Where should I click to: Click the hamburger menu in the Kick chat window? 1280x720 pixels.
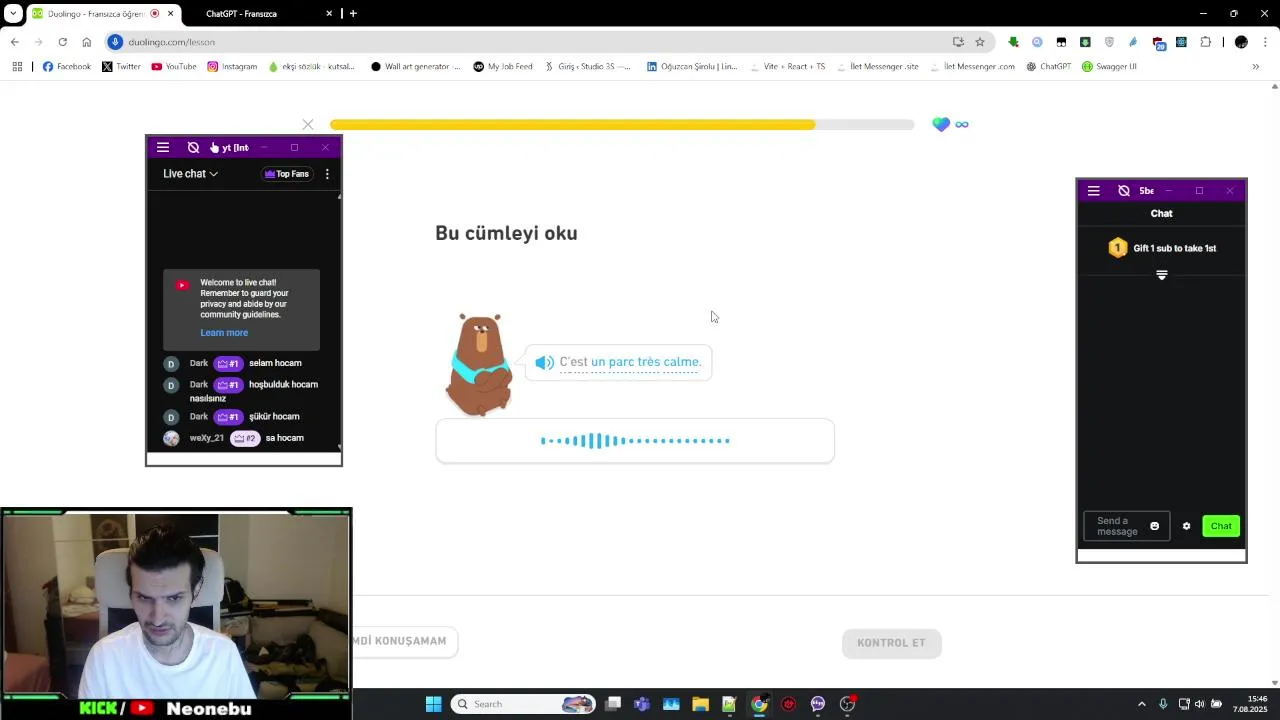tap(1094, 190)
